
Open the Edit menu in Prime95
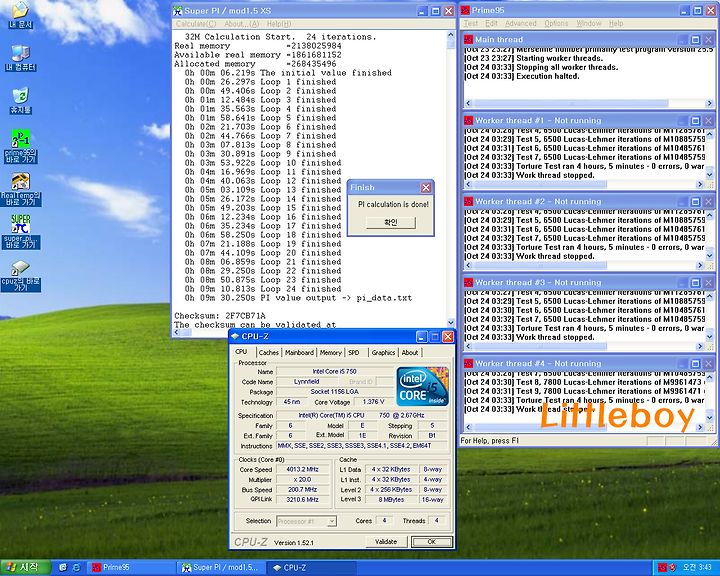pos(491,23)
